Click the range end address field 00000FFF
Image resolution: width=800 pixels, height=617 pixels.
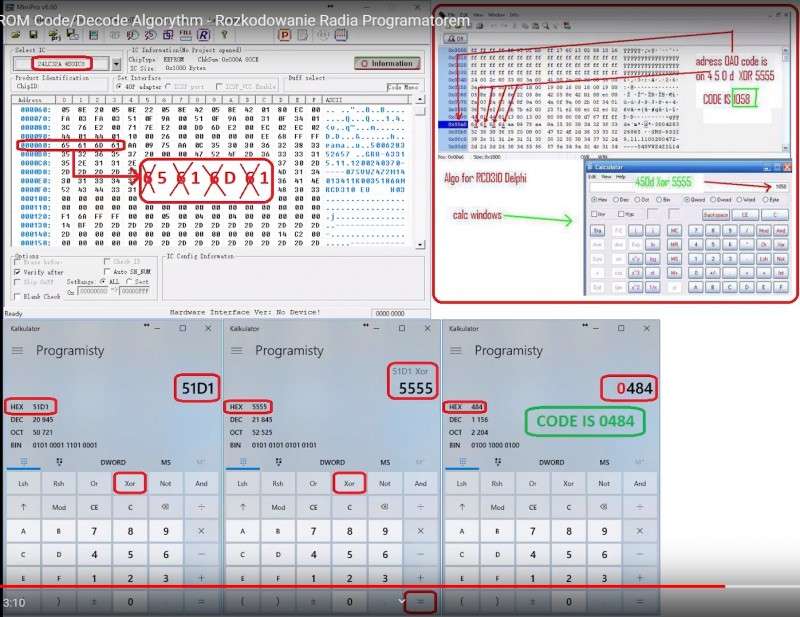click(x=135, y=291)
